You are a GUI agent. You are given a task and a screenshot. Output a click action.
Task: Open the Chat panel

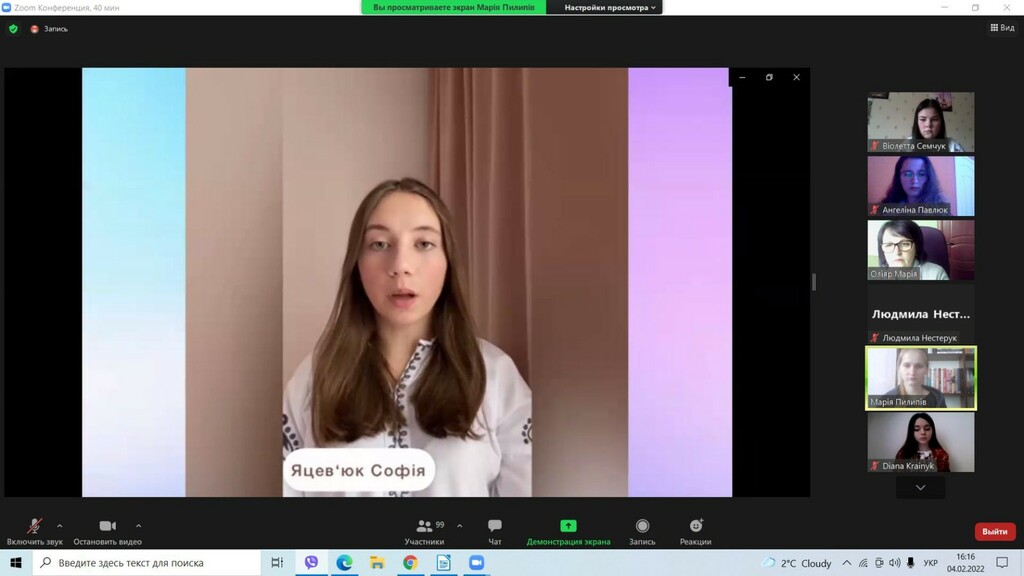point(495,526)
